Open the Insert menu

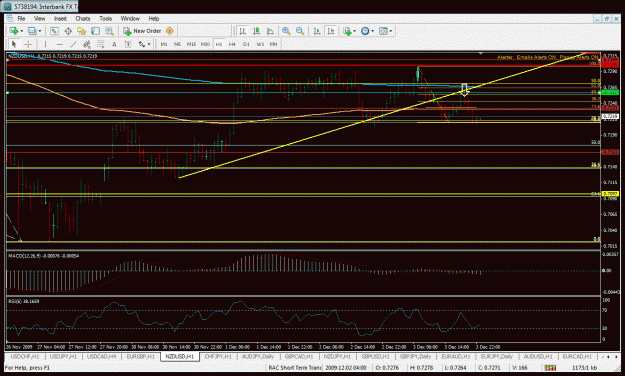click(x=60, y=18)
